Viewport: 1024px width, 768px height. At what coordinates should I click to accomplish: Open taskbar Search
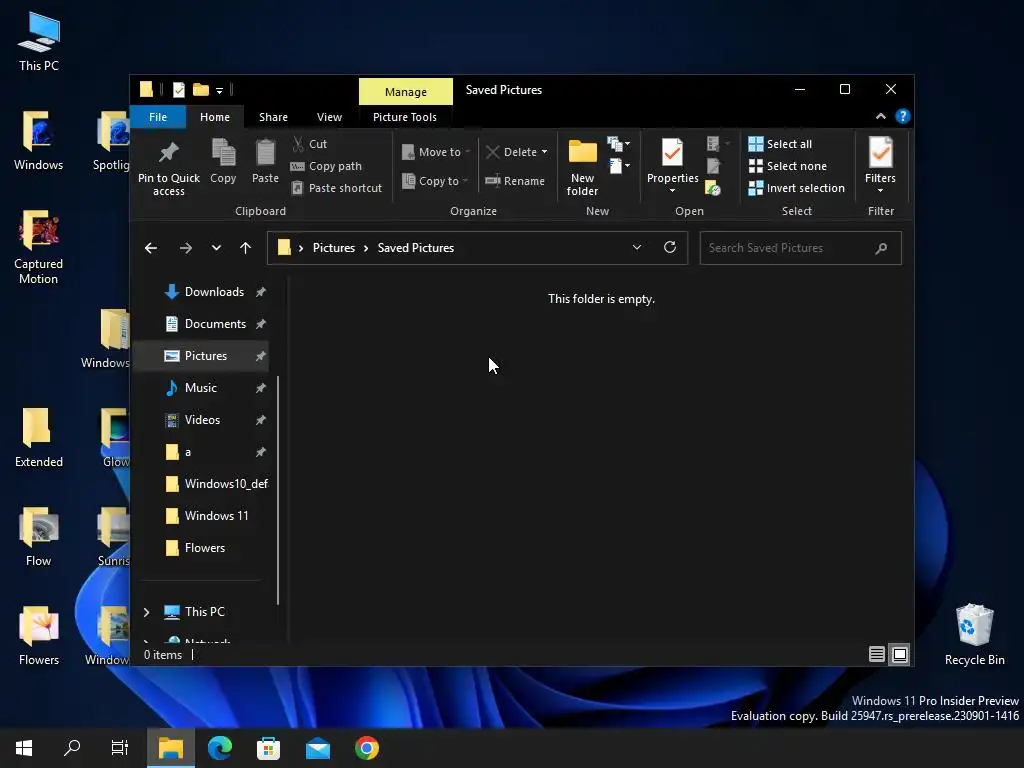point(72,748)
